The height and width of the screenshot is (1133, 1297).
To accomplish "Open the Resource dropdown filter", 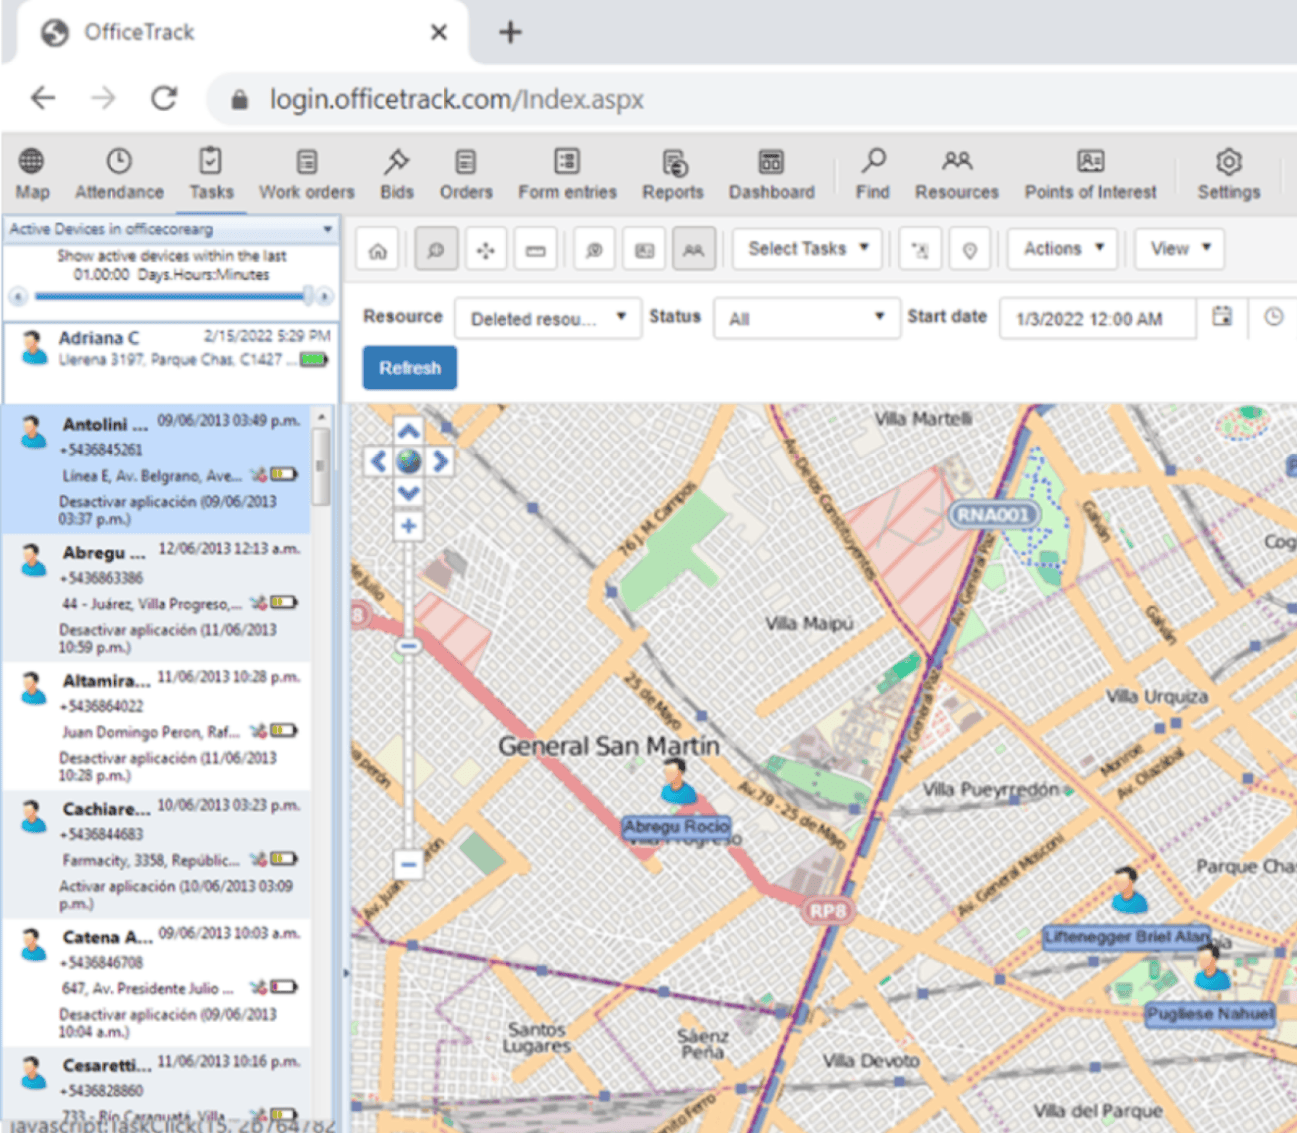I will (548, 319).
